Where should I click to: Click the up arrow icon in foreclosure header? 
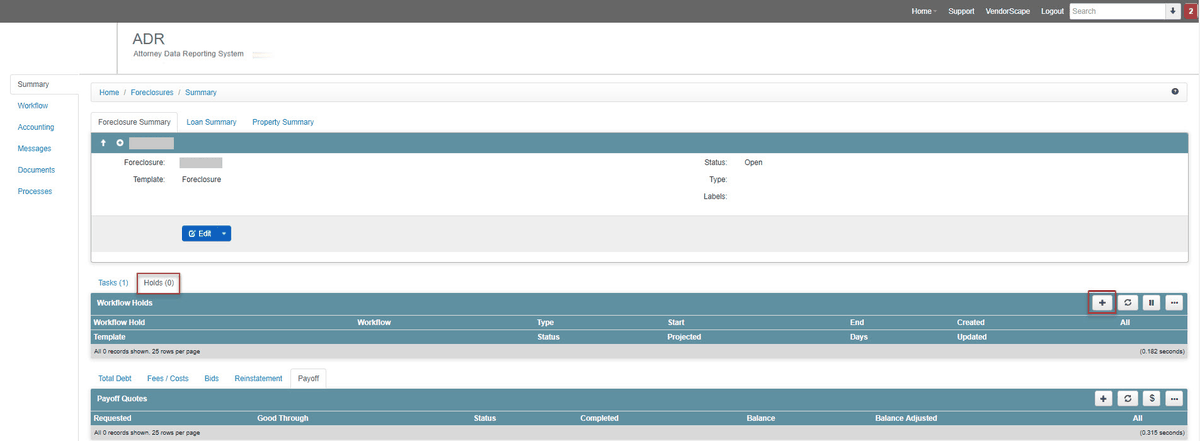point(103,143)
